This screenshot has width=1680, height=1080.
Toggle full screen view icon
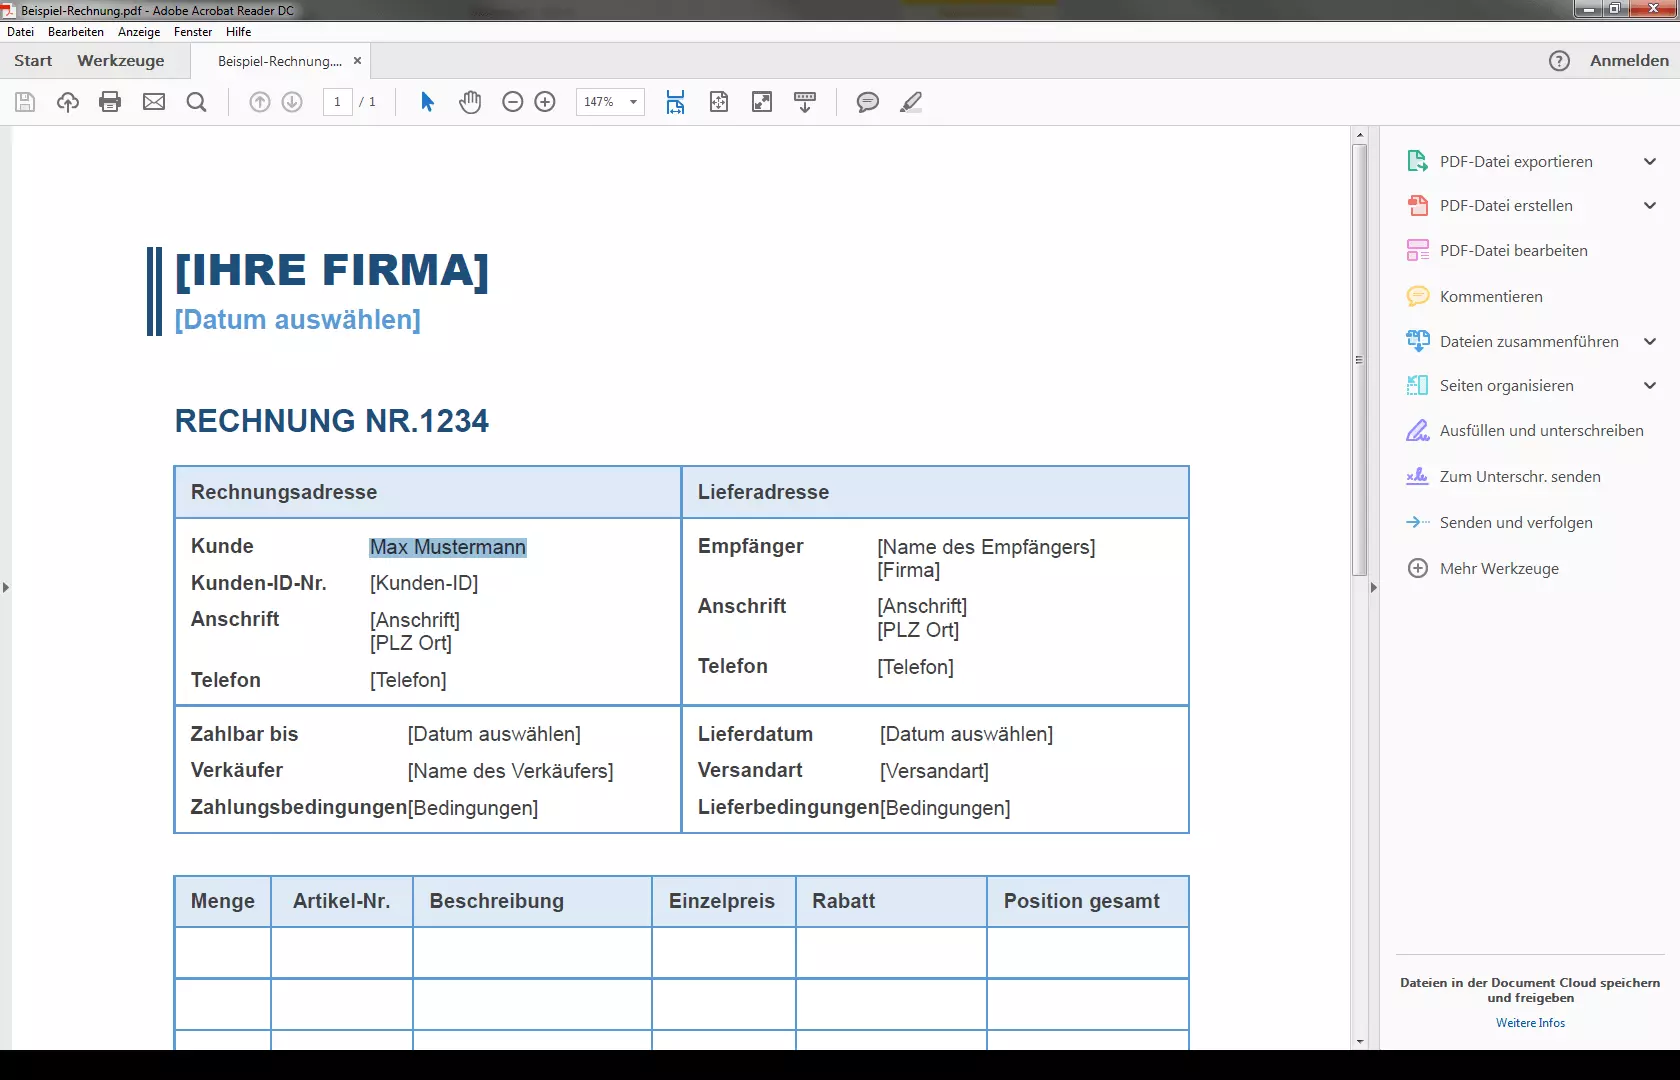pyautogui.click(x=762, y=102)
